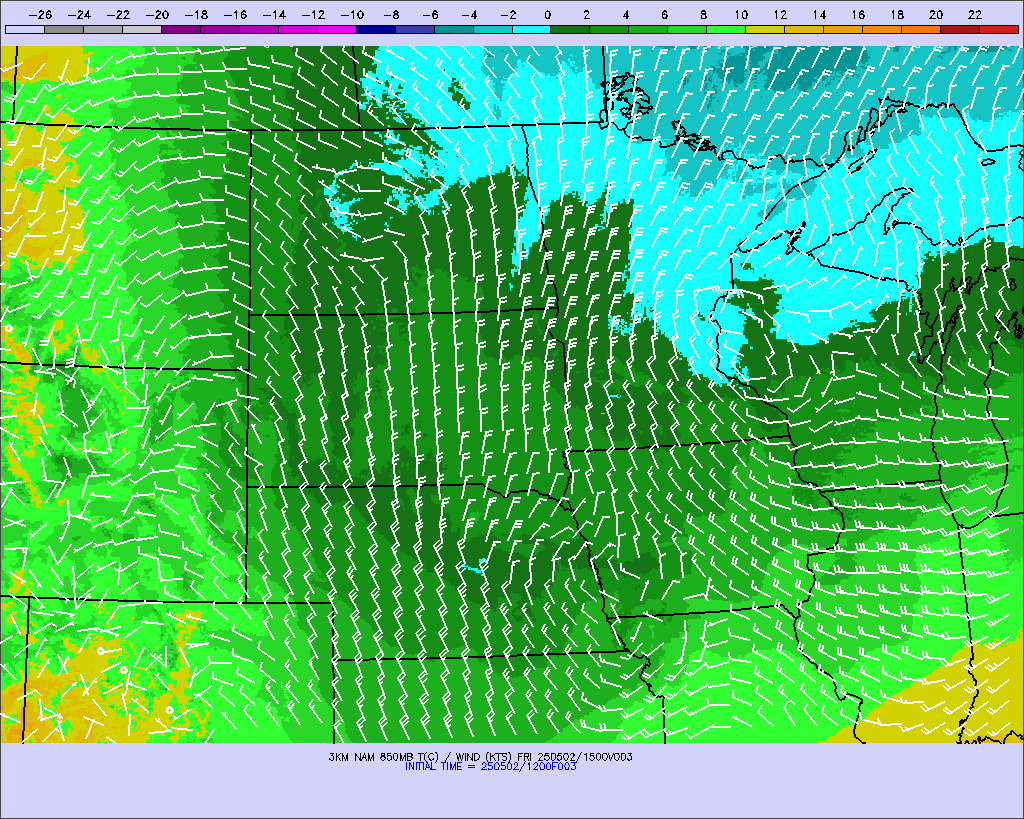Screen dimensions: 1024x819
Task: Click the -24 legend label
Action: tap(79, 14)
